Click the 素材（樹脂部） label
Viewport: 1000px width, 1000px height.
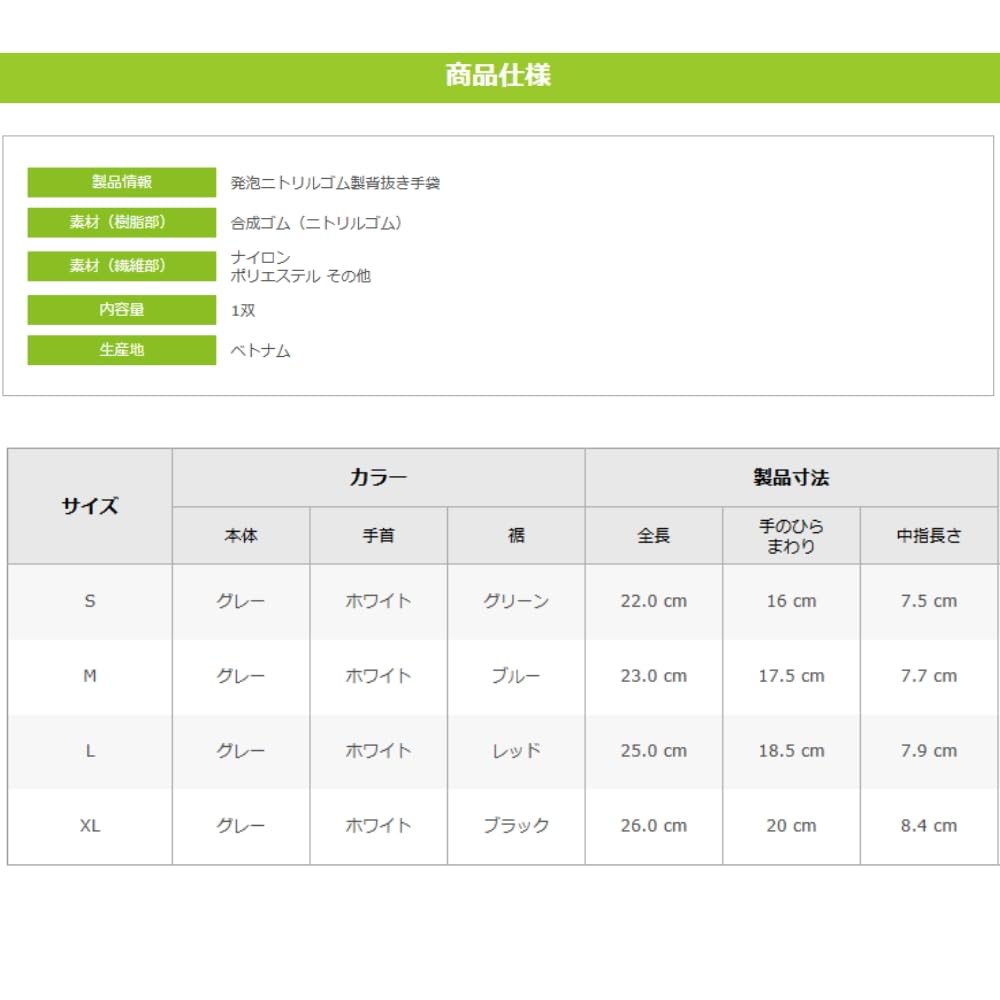[x=121, y=223]
